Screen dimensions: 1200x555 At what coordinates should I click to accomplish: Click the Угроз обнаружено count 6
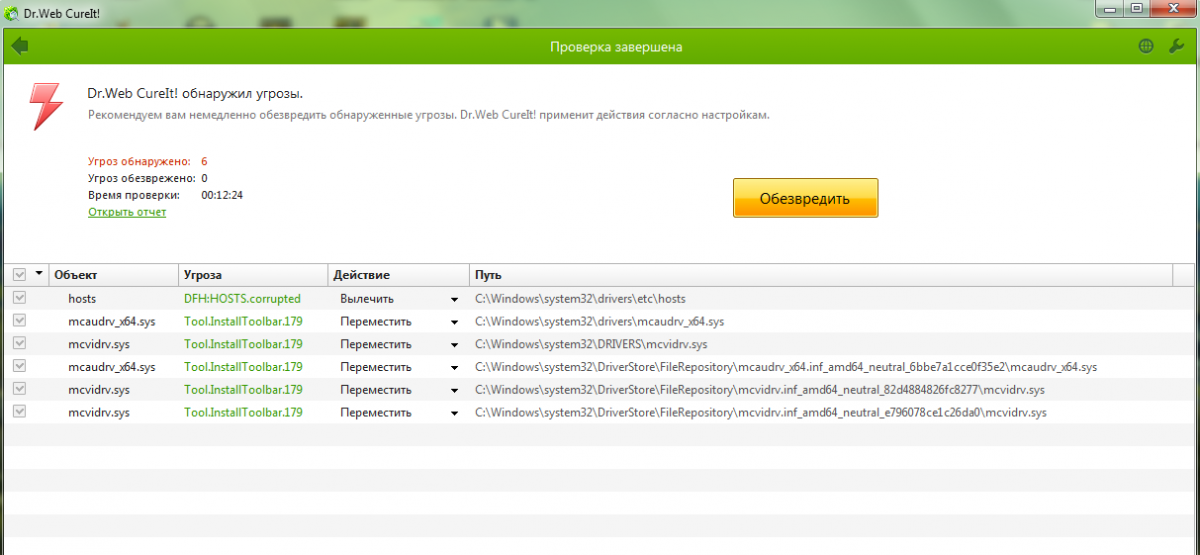204,161
